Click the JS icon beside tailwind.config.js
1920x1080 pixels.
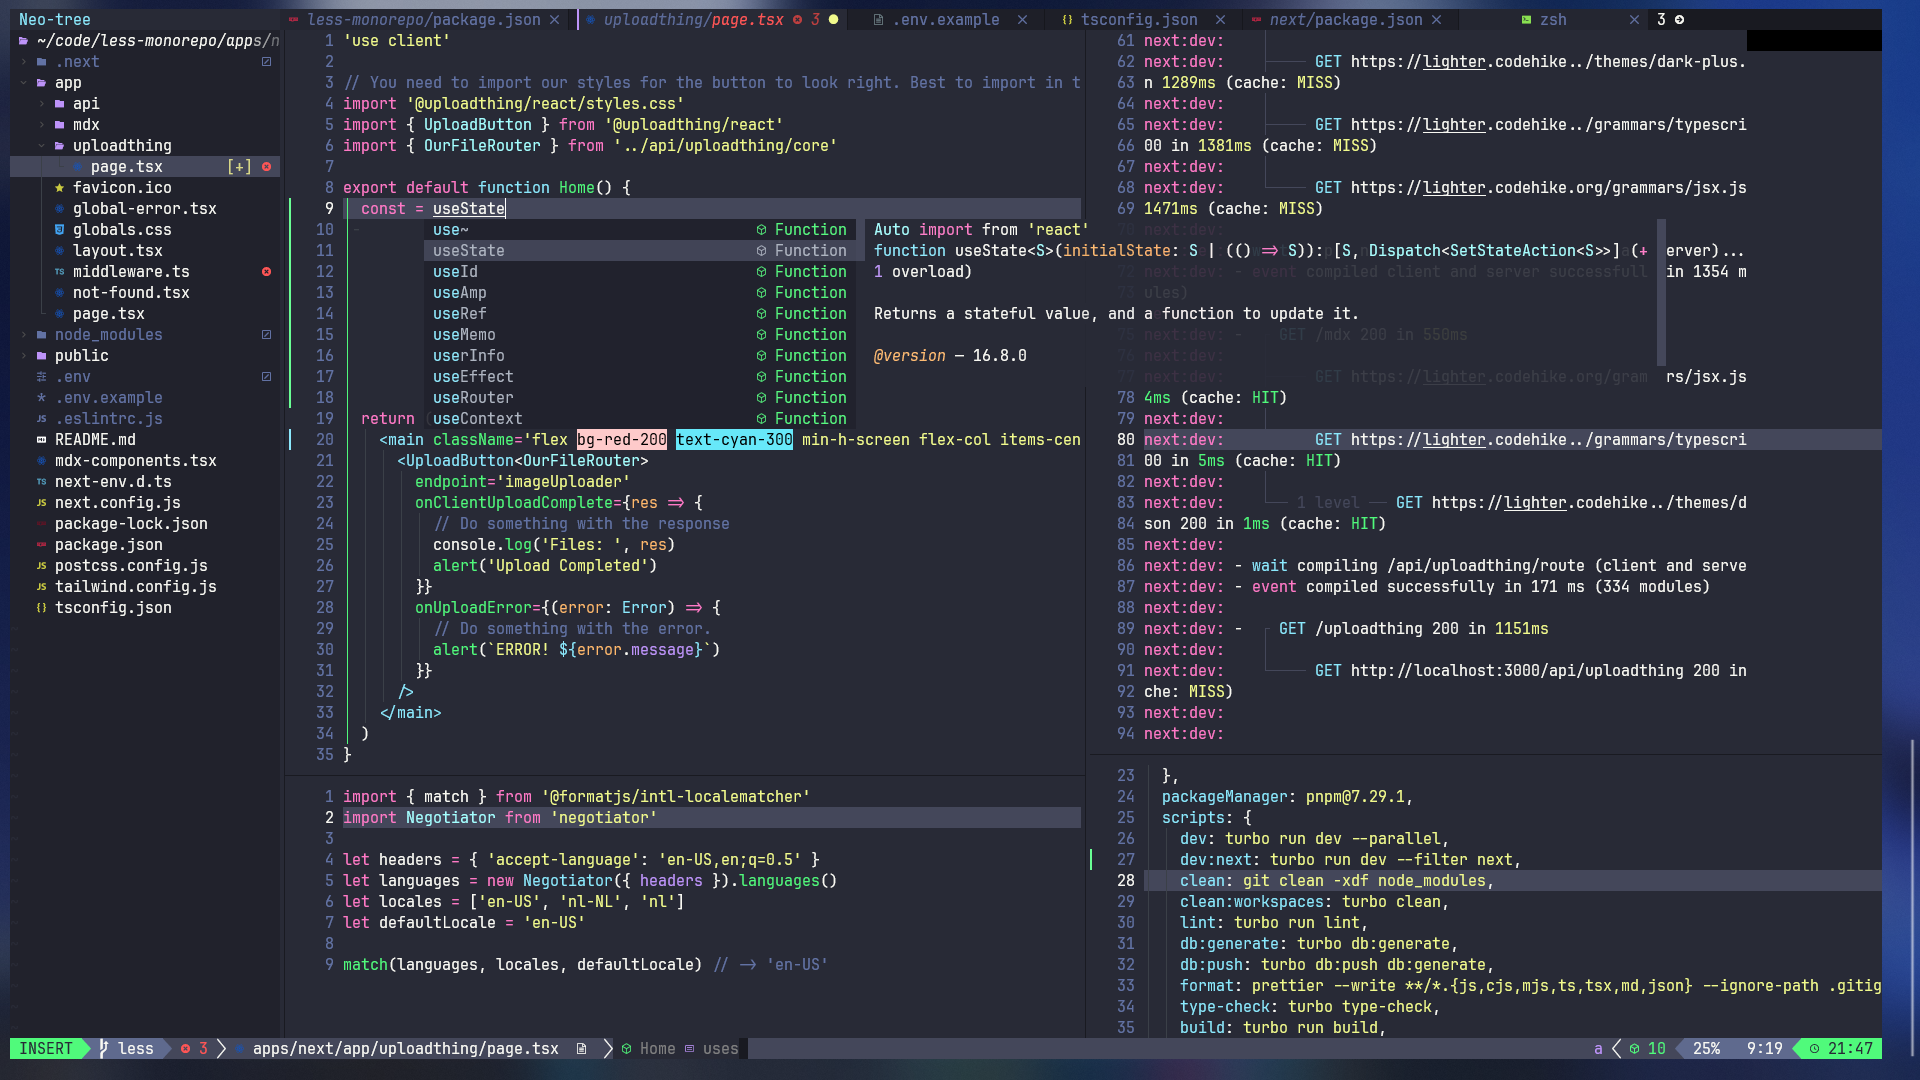41,587
